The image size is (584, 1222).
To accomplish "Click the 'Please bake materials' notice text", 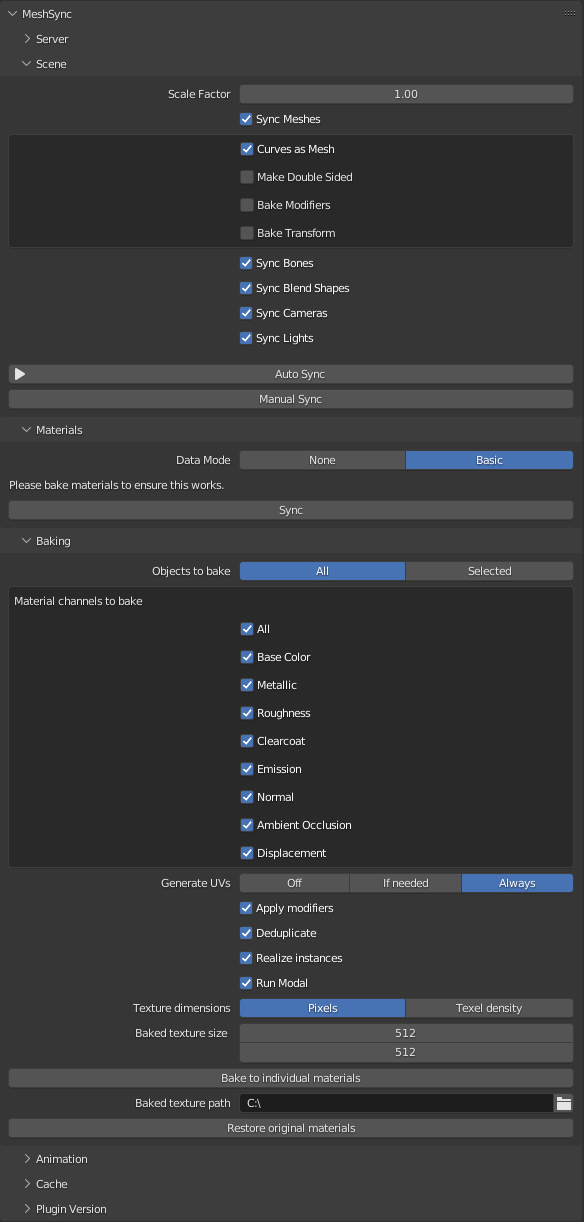I will pos(116,485).
